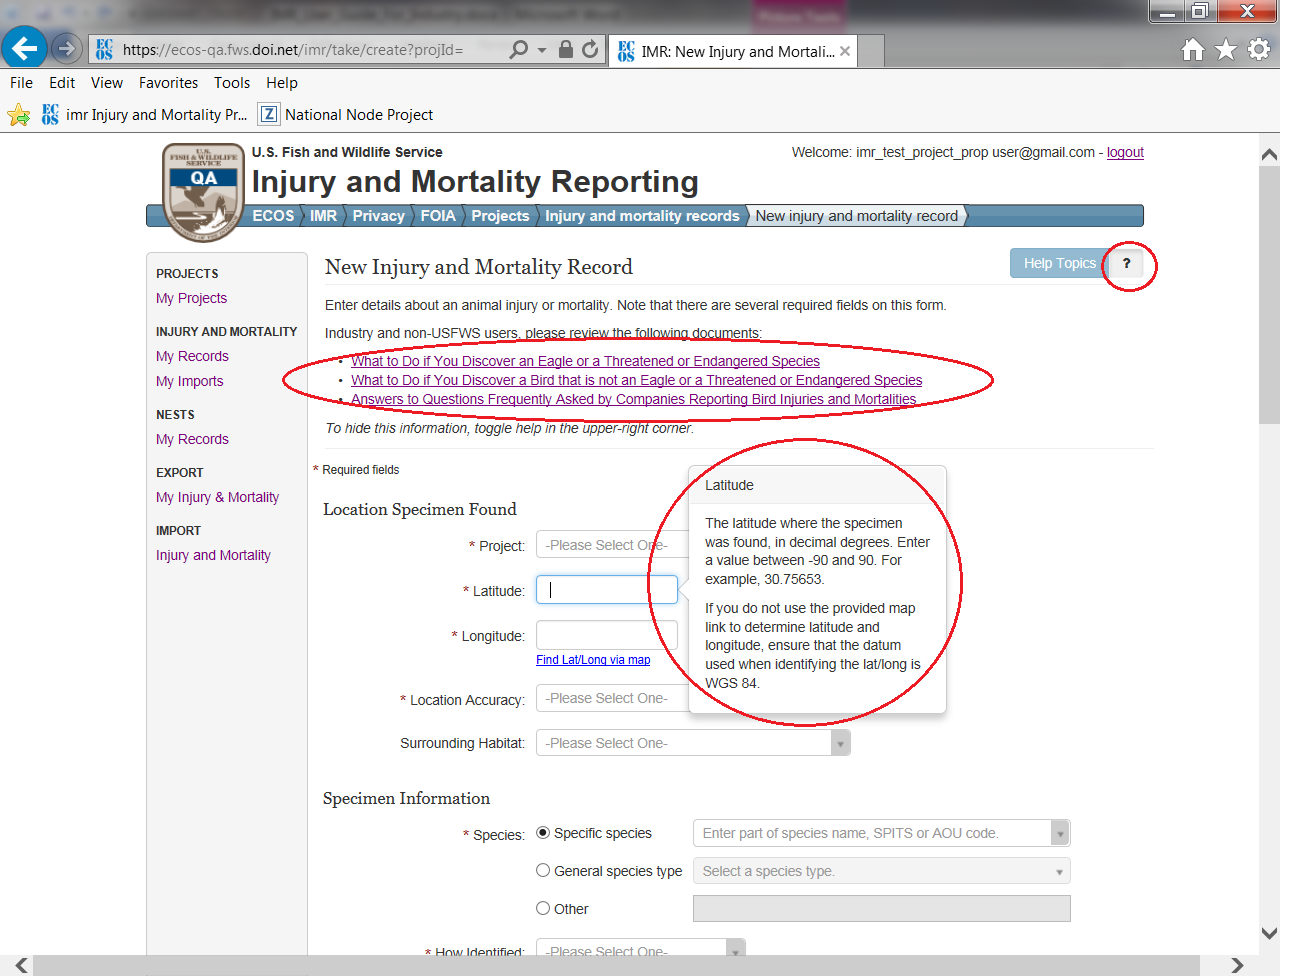This screenshot has width=1312, height=976.
Task: Open the Location Accuracy dropdown
Action: coord(611,698)
